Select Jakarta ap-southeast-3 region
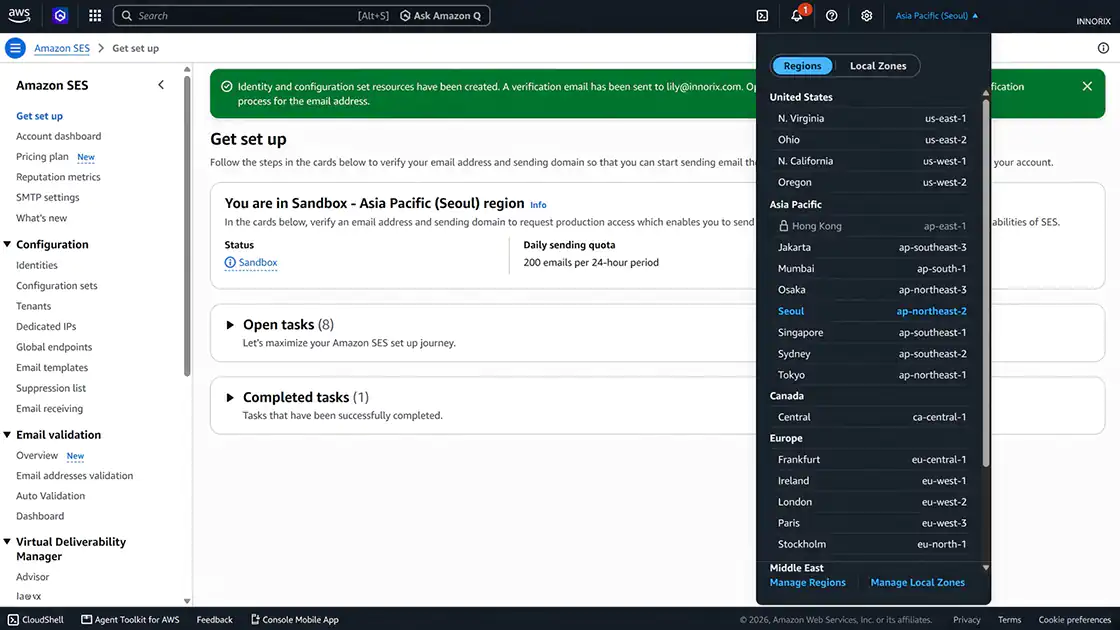Image resolution: width=1120 pixels, height=630 pixels. coord(871,247)
